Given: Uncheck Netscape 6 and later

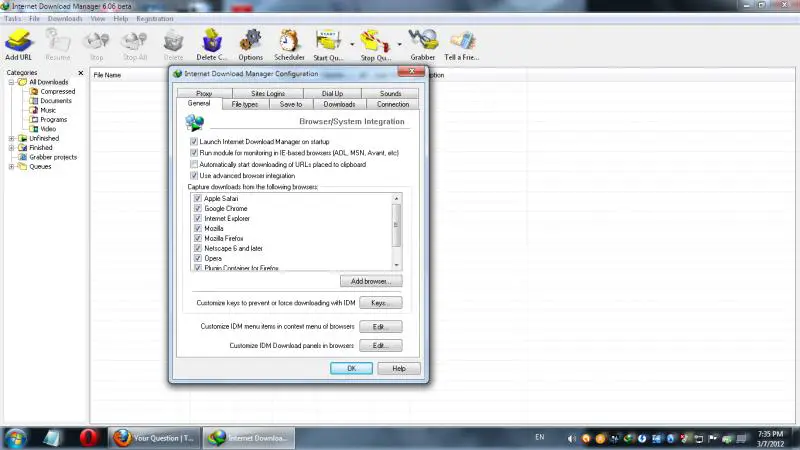Looking at the screenshot, I should 198,248.
